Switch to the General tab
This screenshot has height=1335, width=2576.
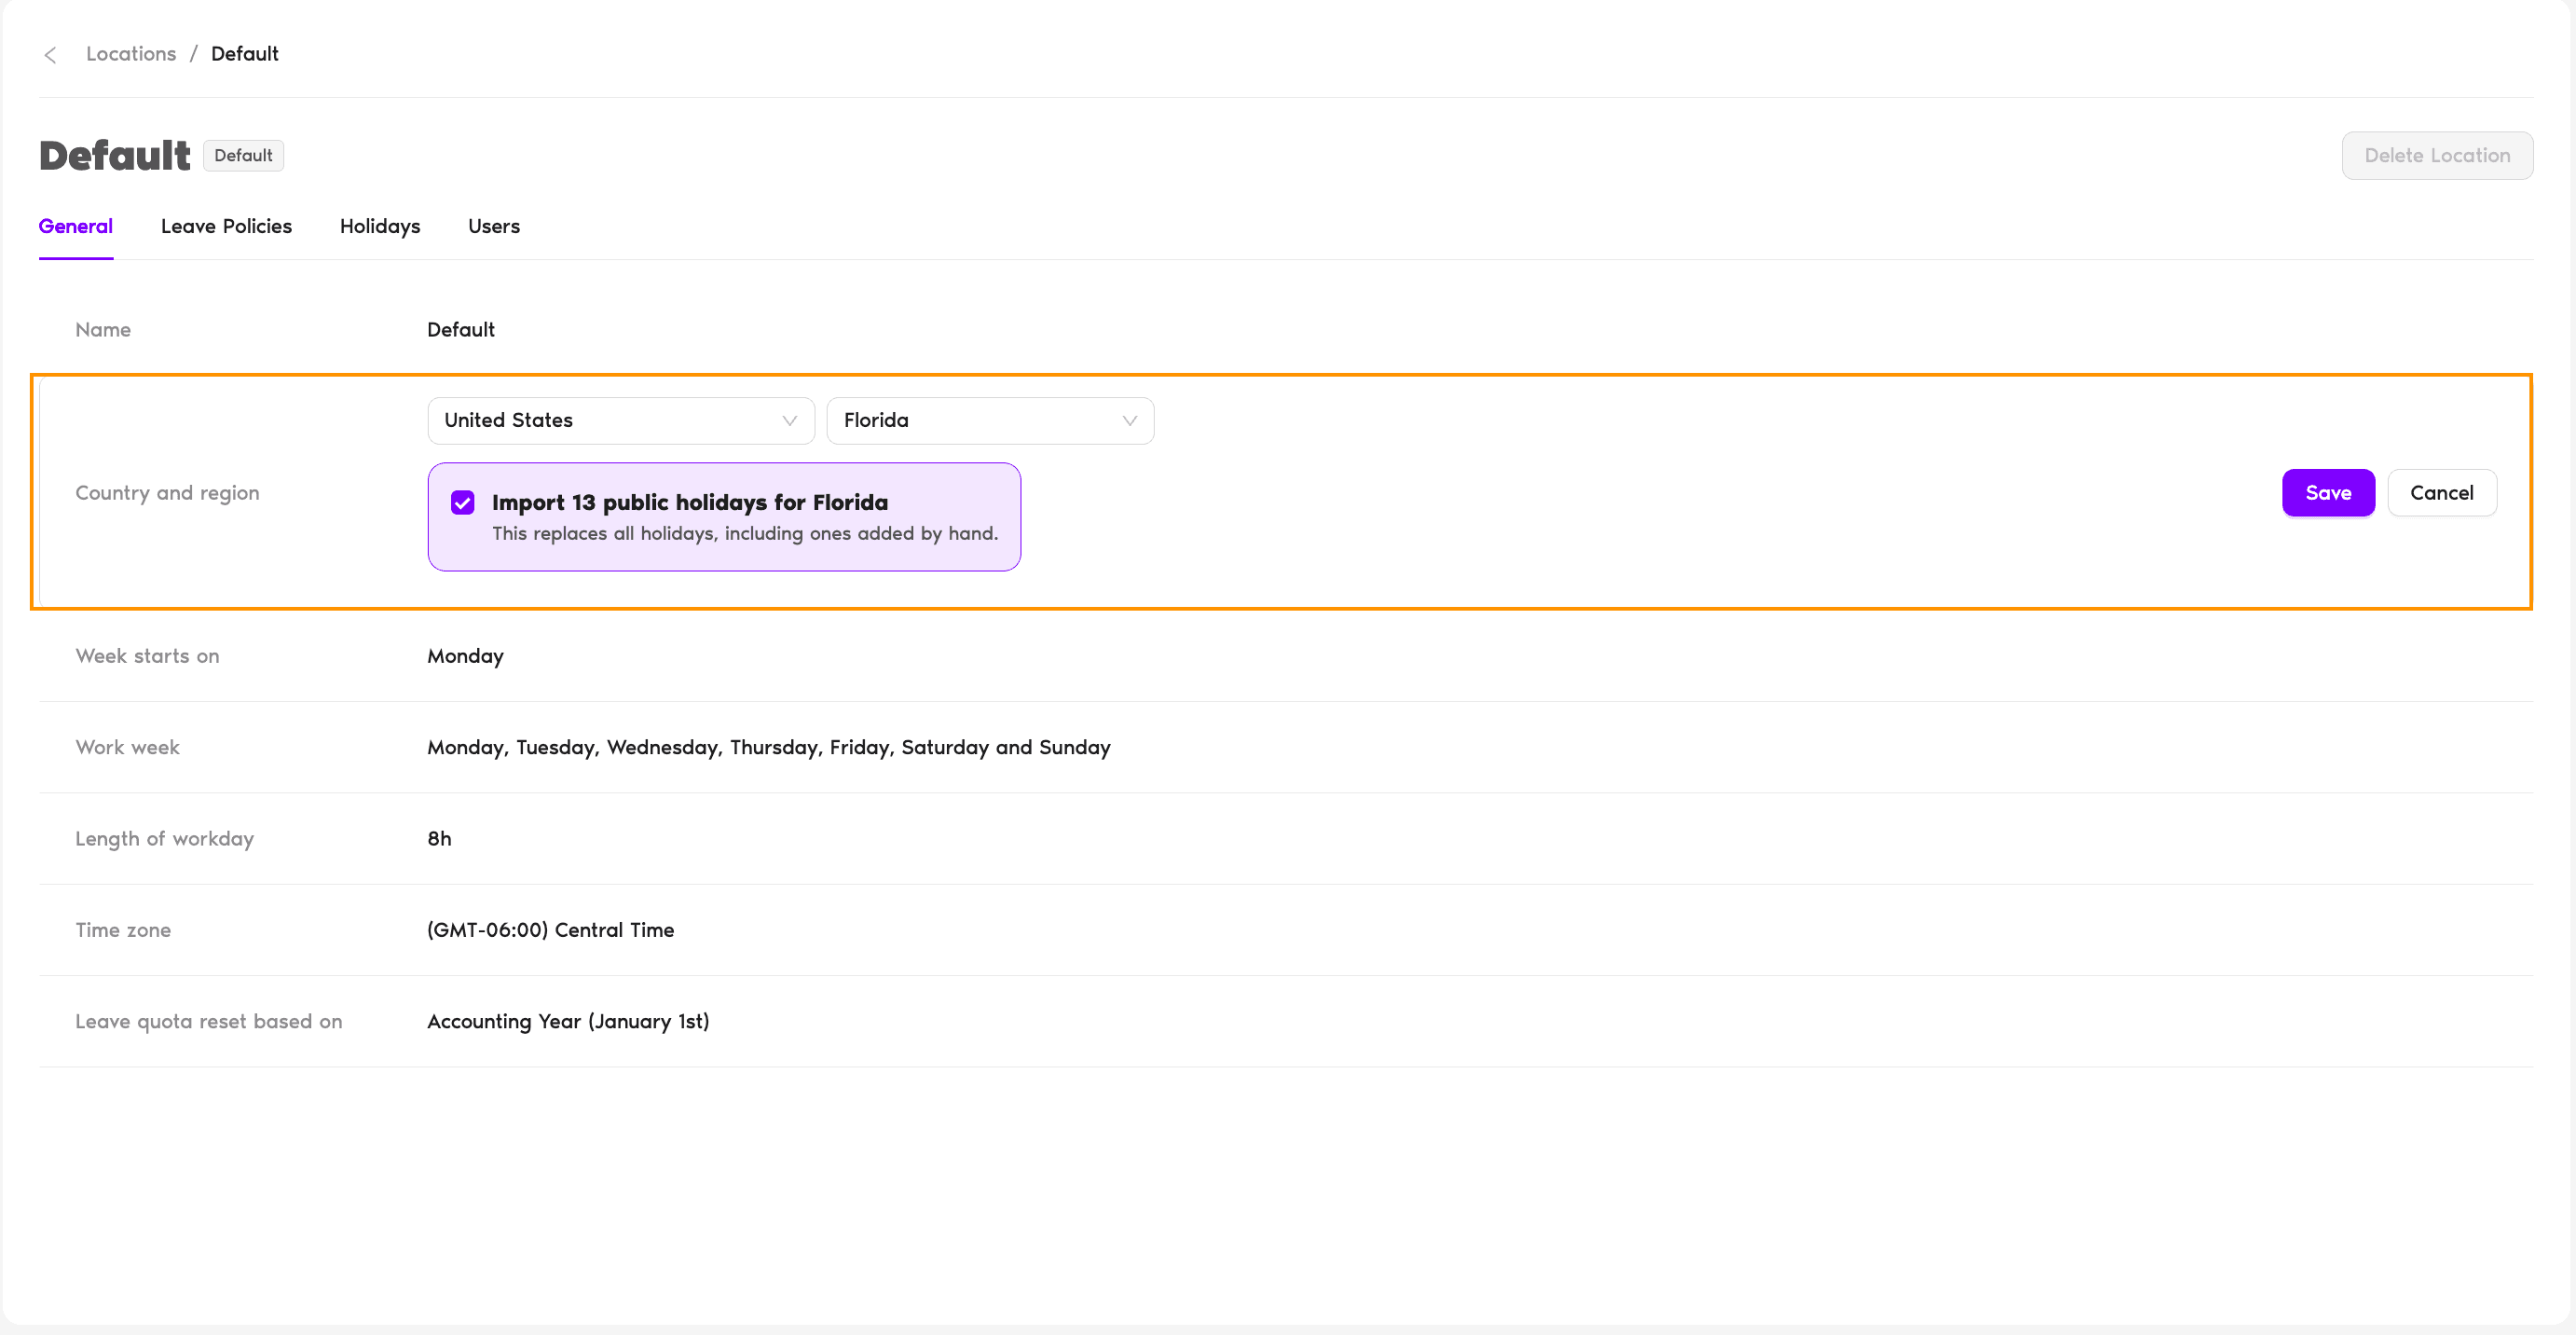(x=76, y=227)
